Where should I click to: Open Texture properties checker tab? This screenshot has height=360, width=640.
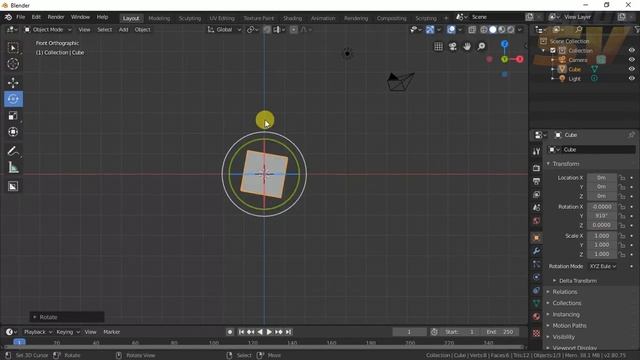coord(536,333)
